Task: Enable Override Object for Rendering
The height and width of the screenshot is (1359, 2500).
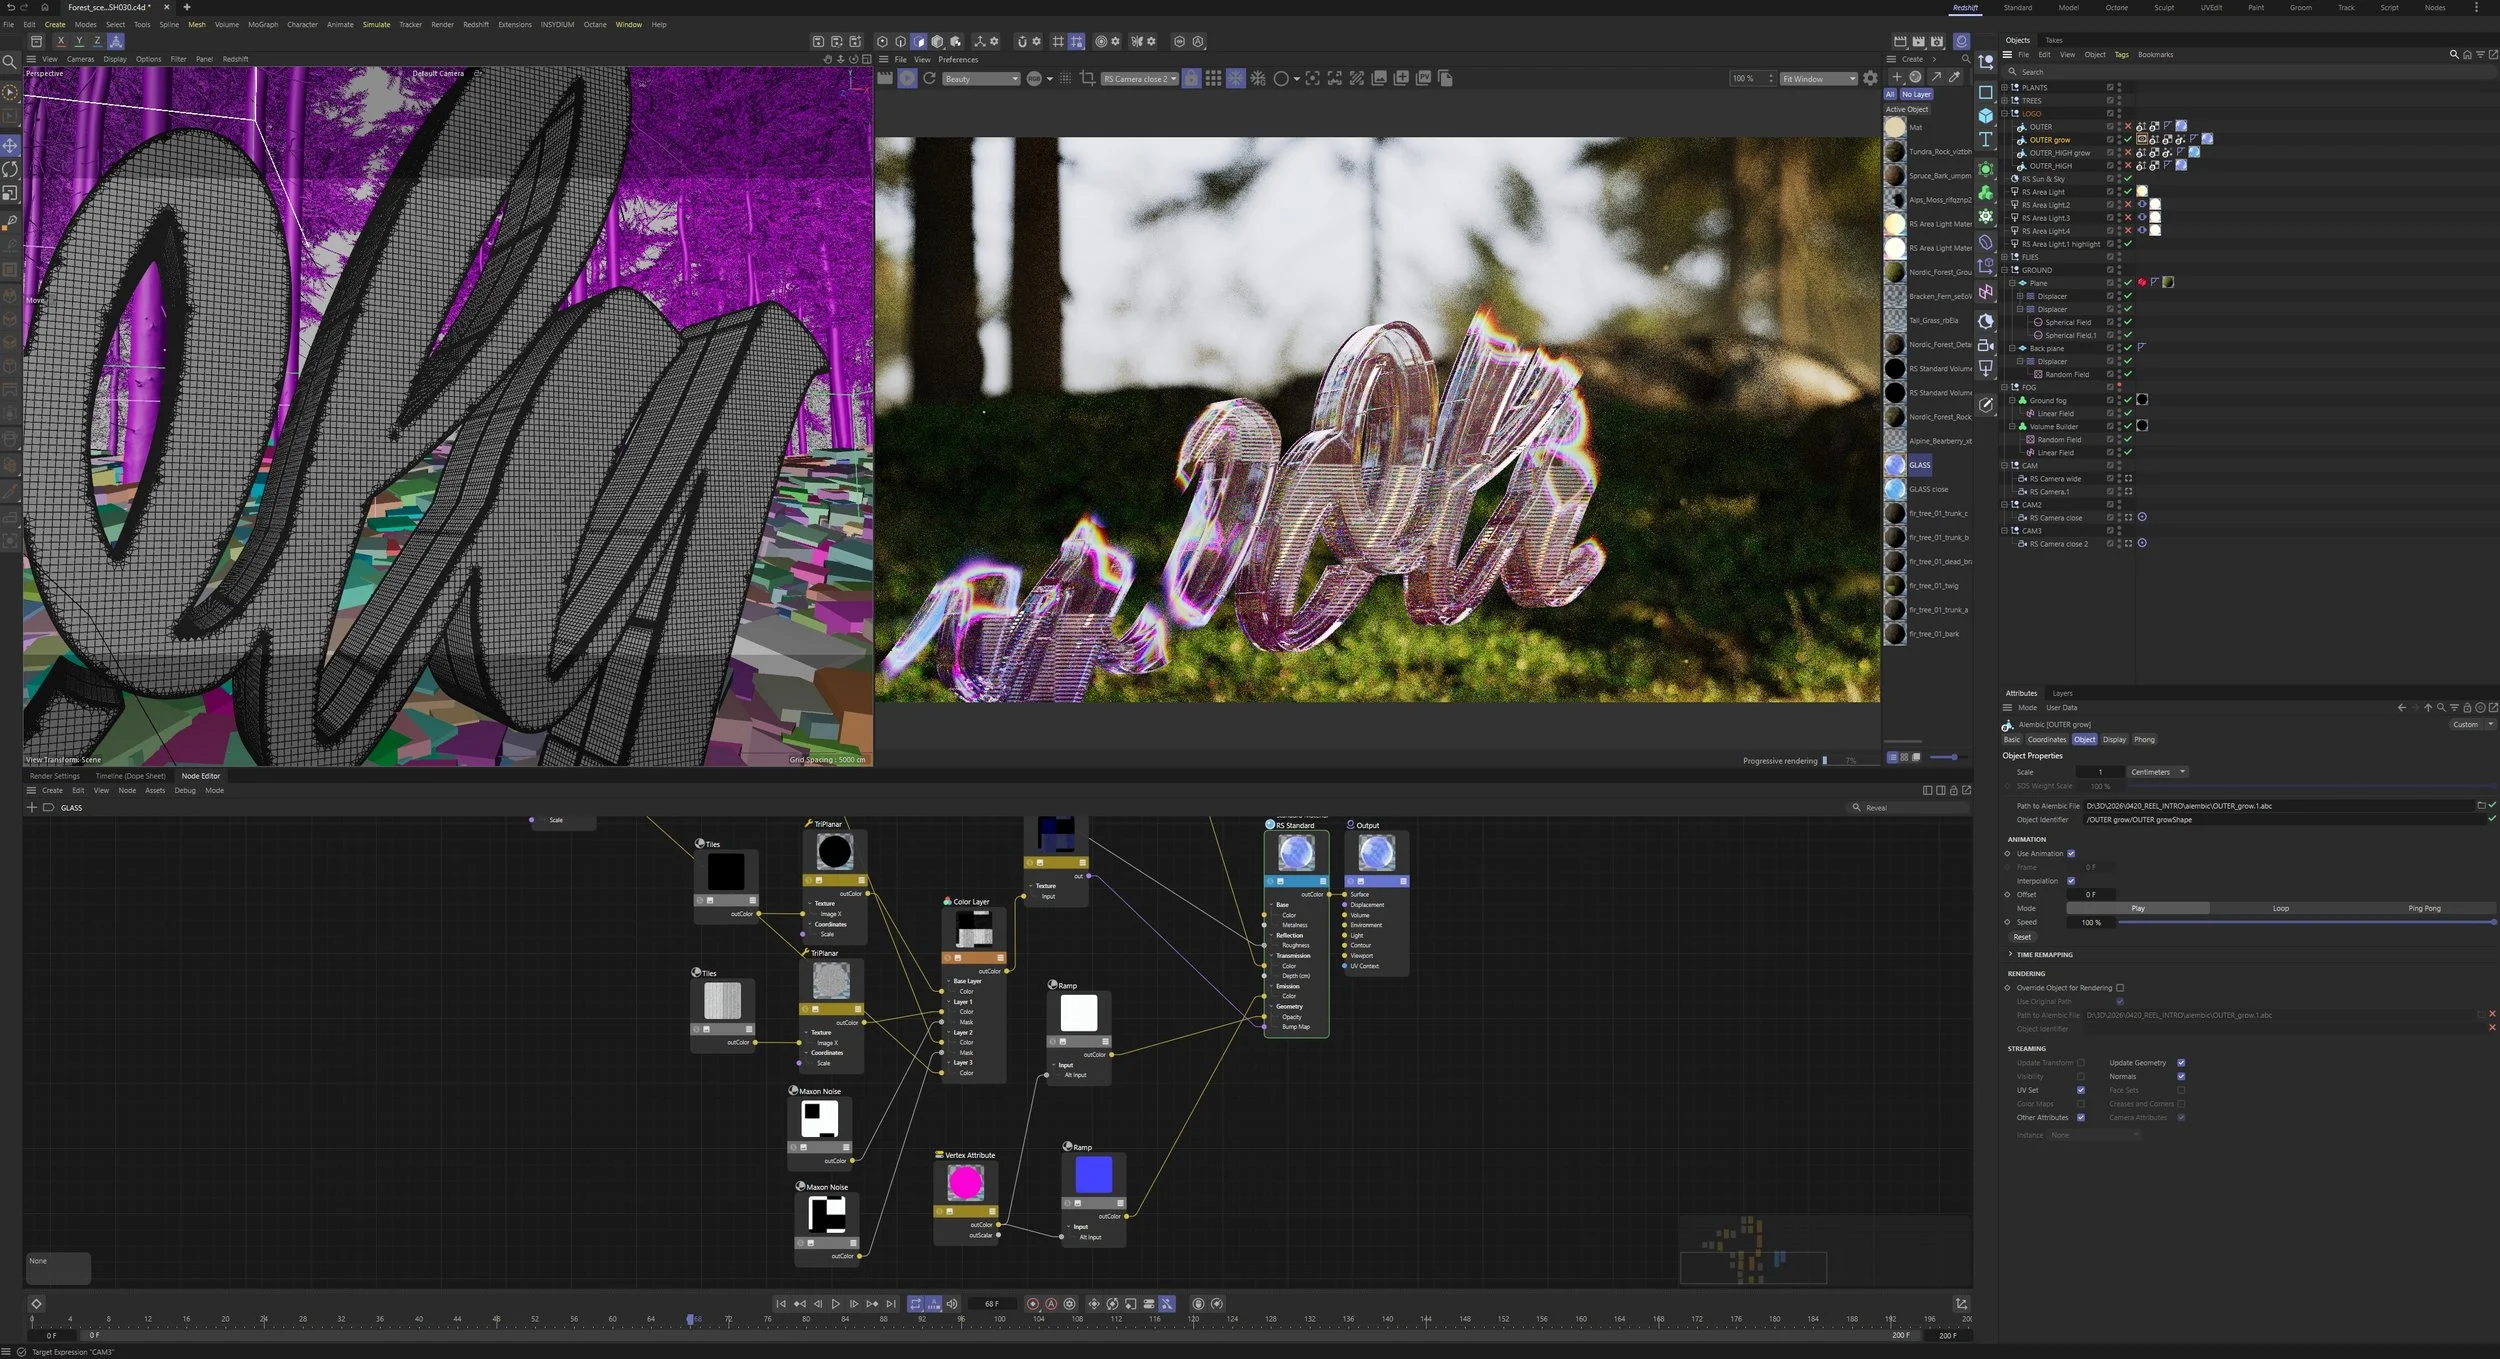Action: (x=2120, y=988)
